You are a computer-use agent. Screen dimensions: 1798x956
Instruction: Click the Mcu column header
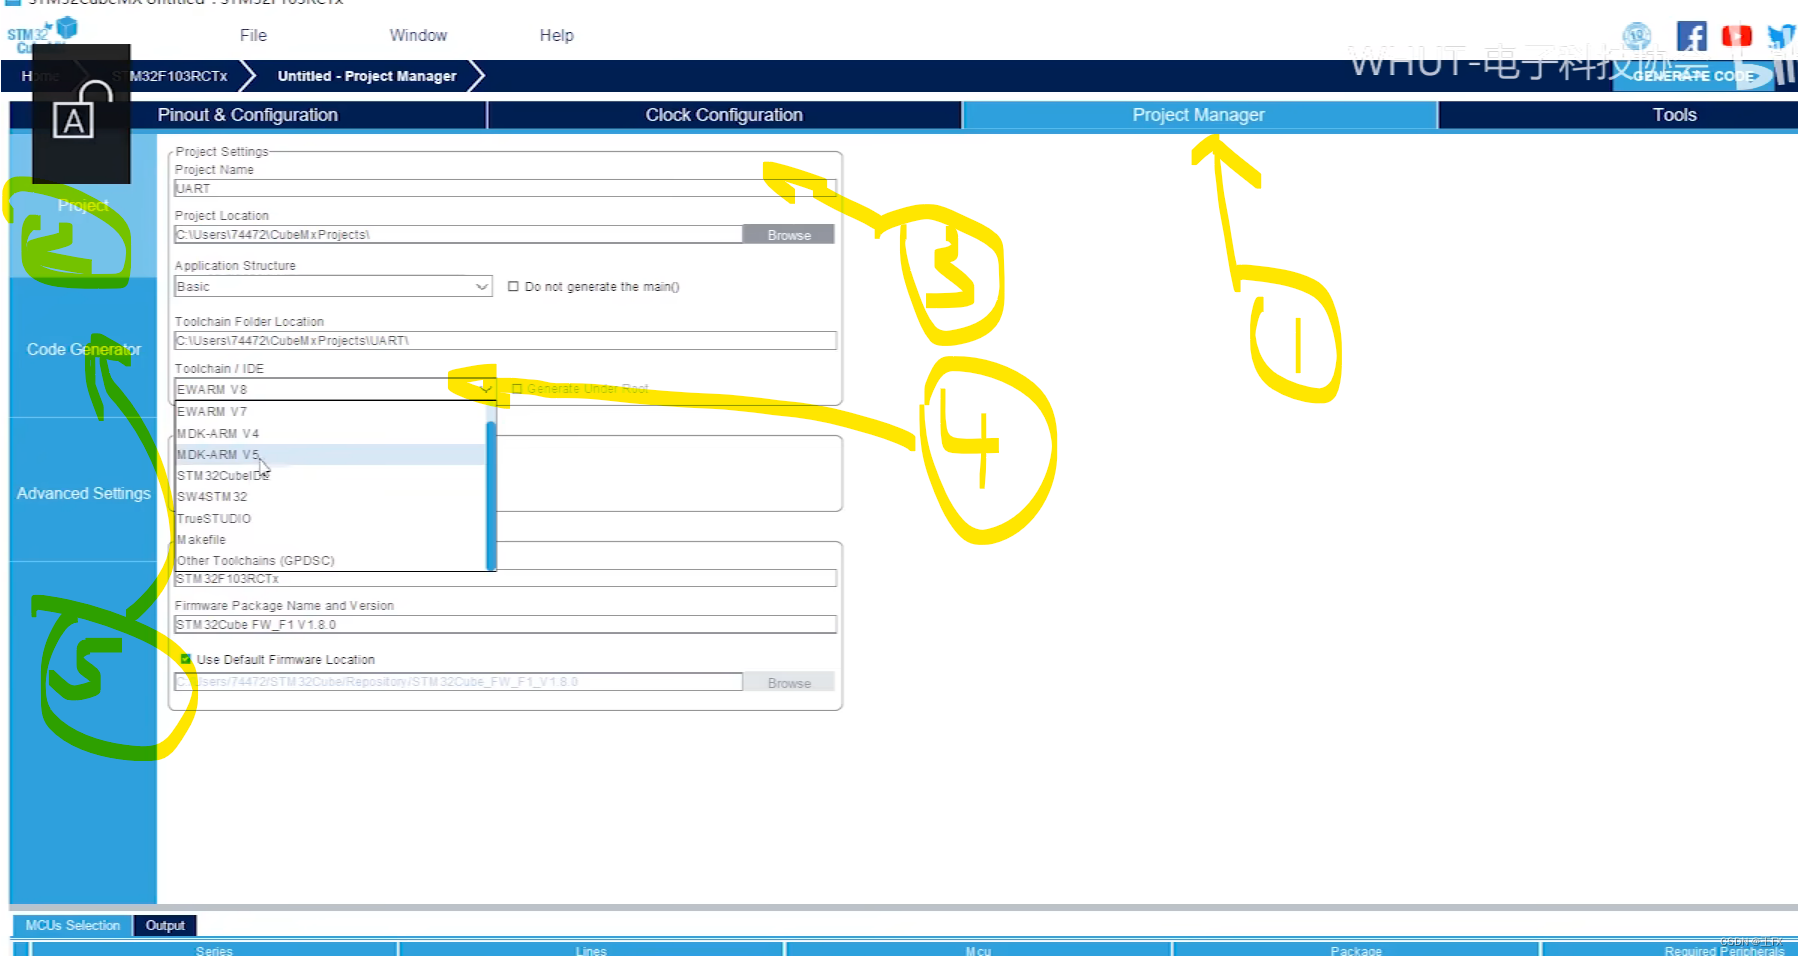click(978, 950)
